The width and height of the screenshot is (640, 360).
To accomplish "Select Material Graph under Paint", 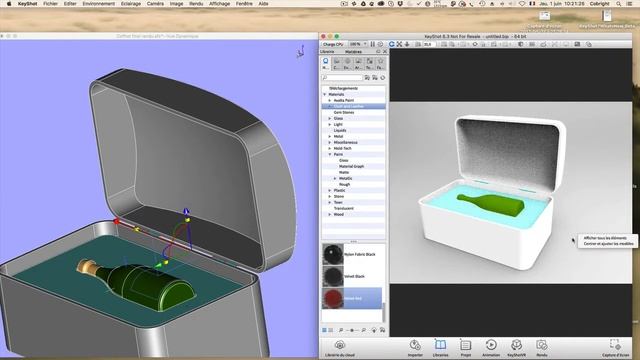I will coord(351,167).
